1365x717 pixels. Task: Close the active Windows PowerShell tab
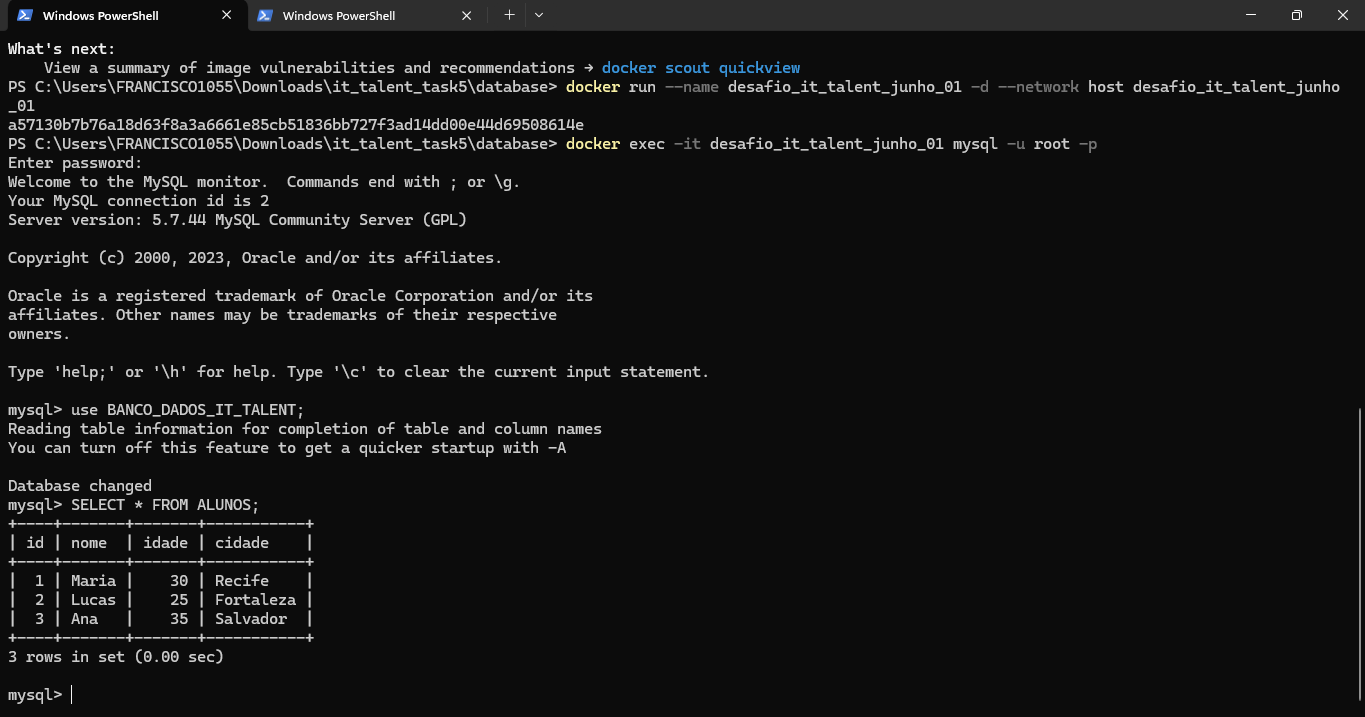click(227, 15)
